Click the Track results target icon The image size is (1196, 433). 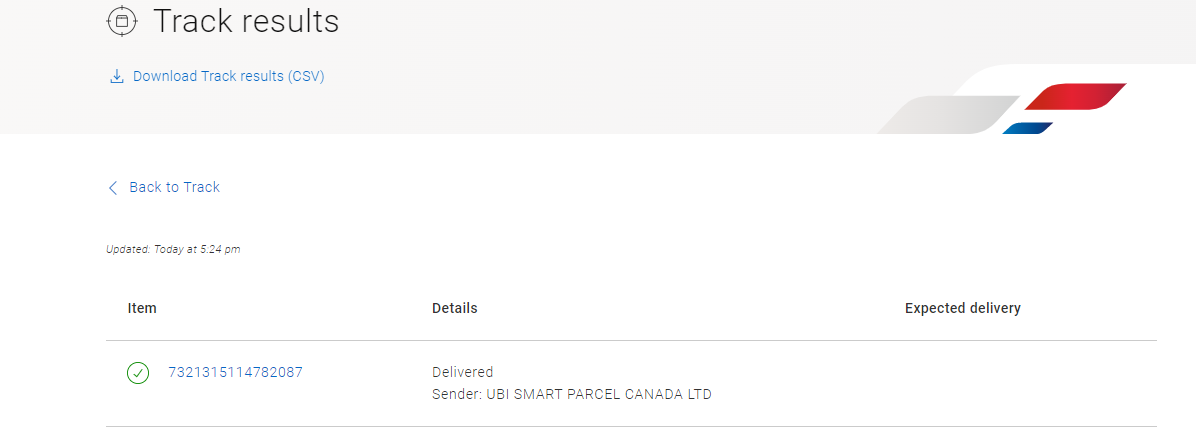point(121,21)
